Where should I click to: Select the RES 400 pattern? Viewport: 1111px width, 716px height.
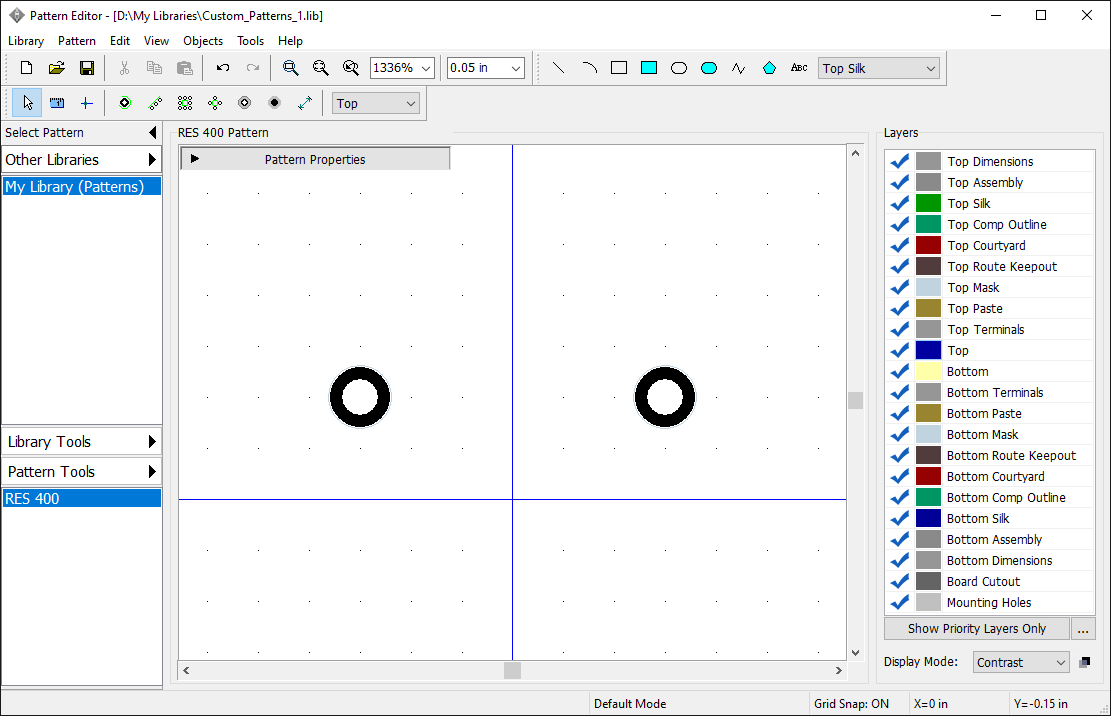click(81, 499)
